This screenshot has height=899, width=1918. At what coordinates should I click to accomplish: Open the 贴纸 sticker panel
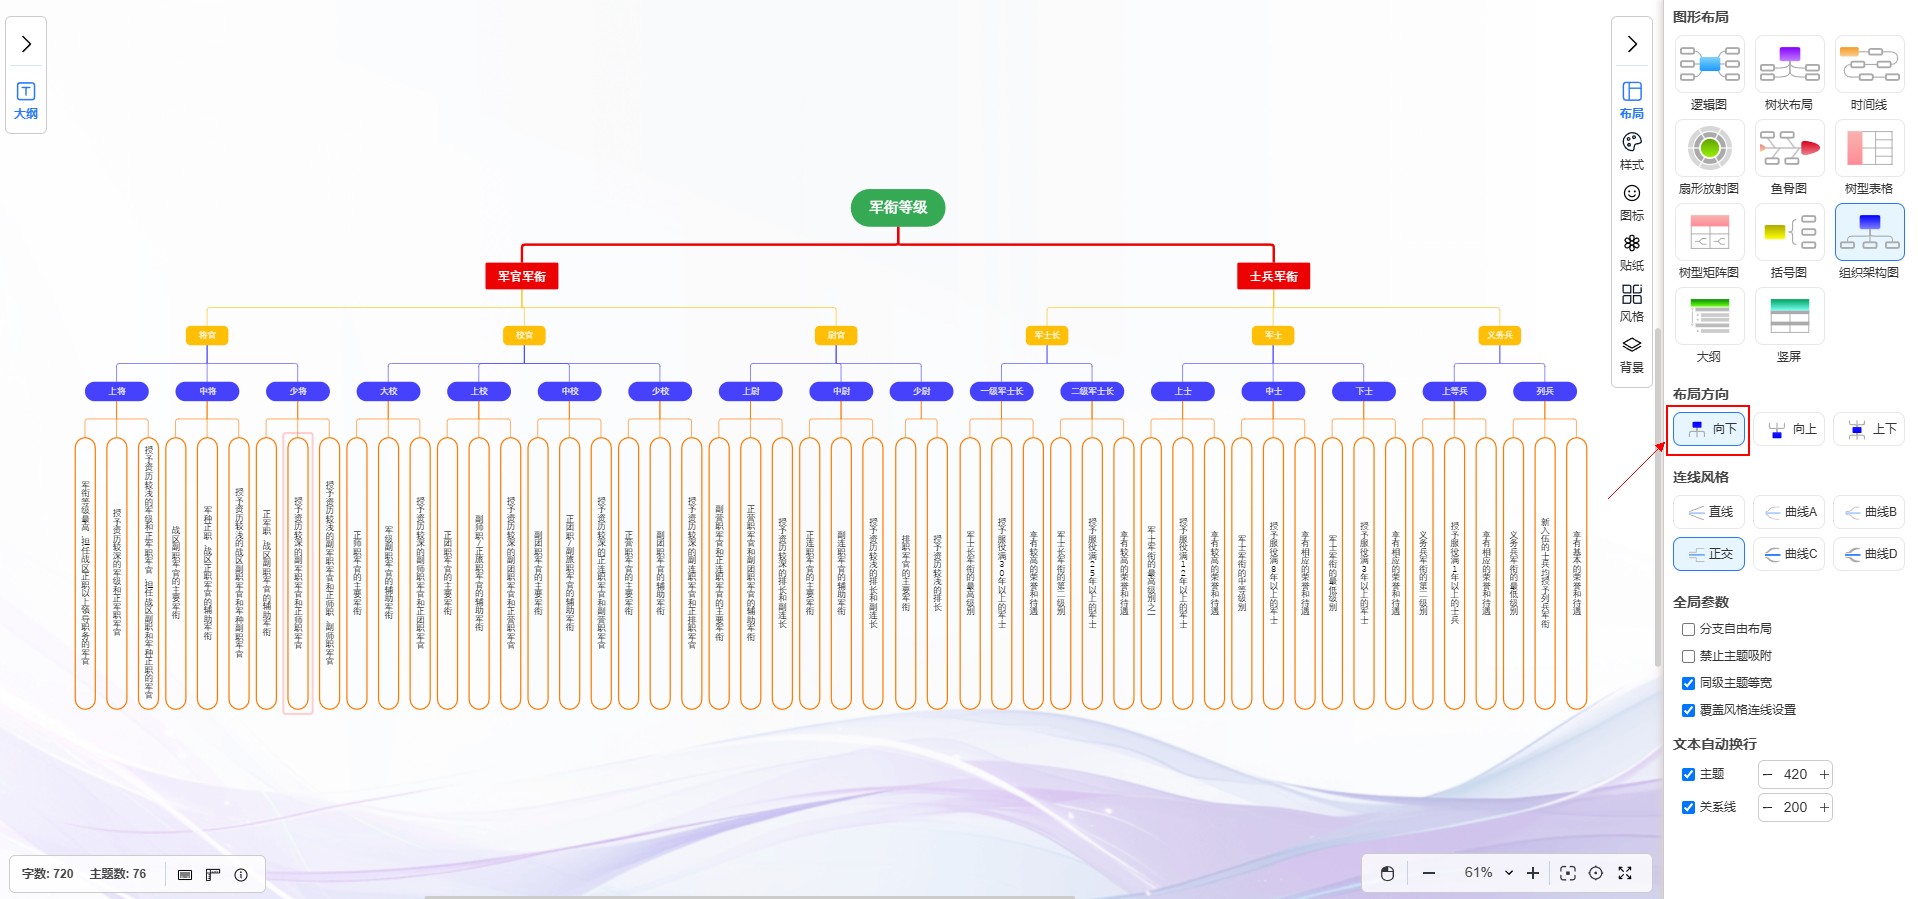click(1631, 252)
